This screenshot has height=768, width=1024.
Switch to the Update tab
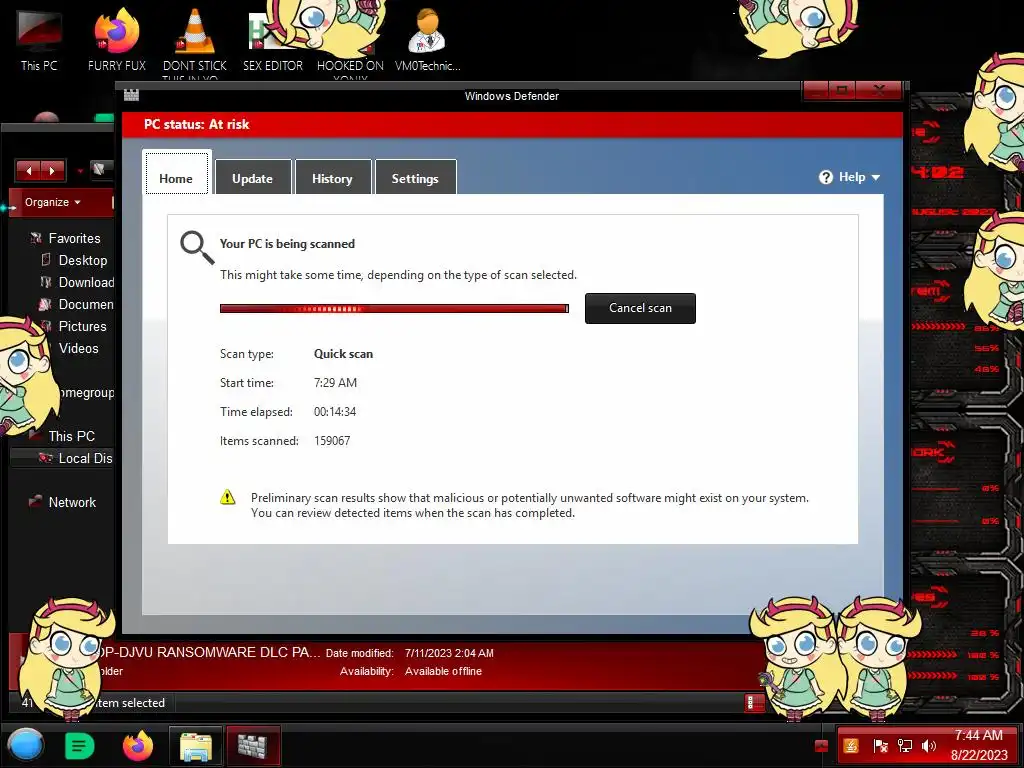253,177
